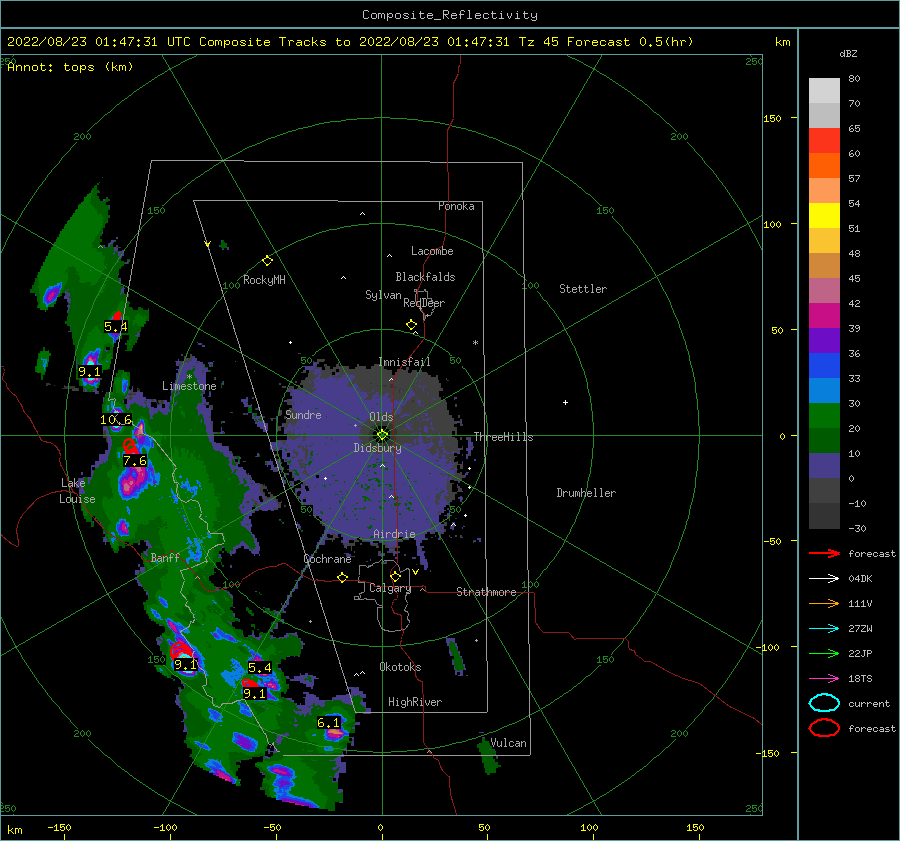Click the cyan 27ZW arrow legend icon
Image resolution: width=900 pixels, height=841 pixels.
point(824,629)
